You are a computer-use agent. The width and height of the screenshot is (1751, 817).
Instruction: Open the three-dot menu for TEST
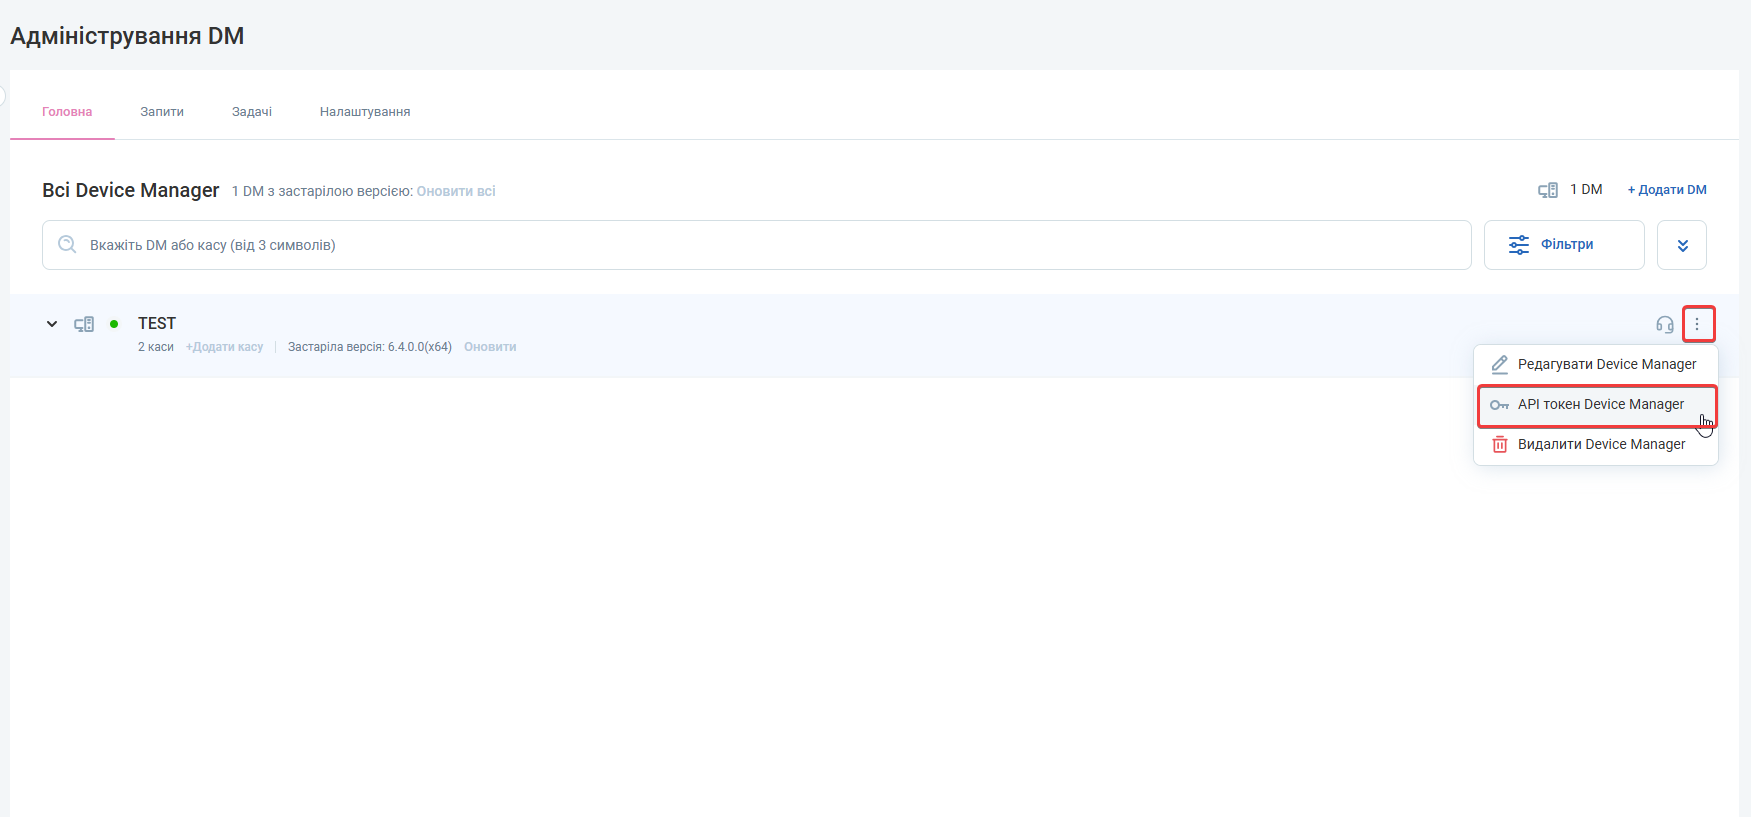pyautogui.click(x=1697, y=324)
